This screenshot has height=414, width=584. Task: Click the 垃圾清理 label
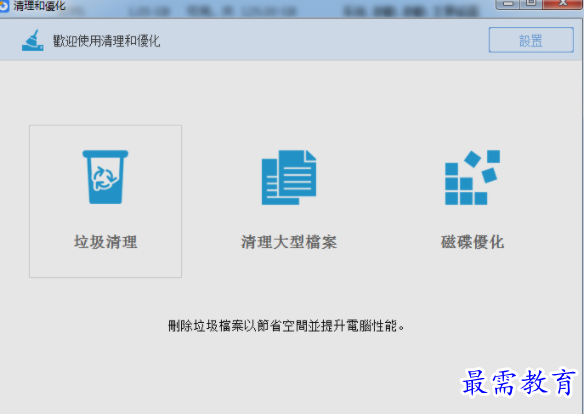click(106, 242)
